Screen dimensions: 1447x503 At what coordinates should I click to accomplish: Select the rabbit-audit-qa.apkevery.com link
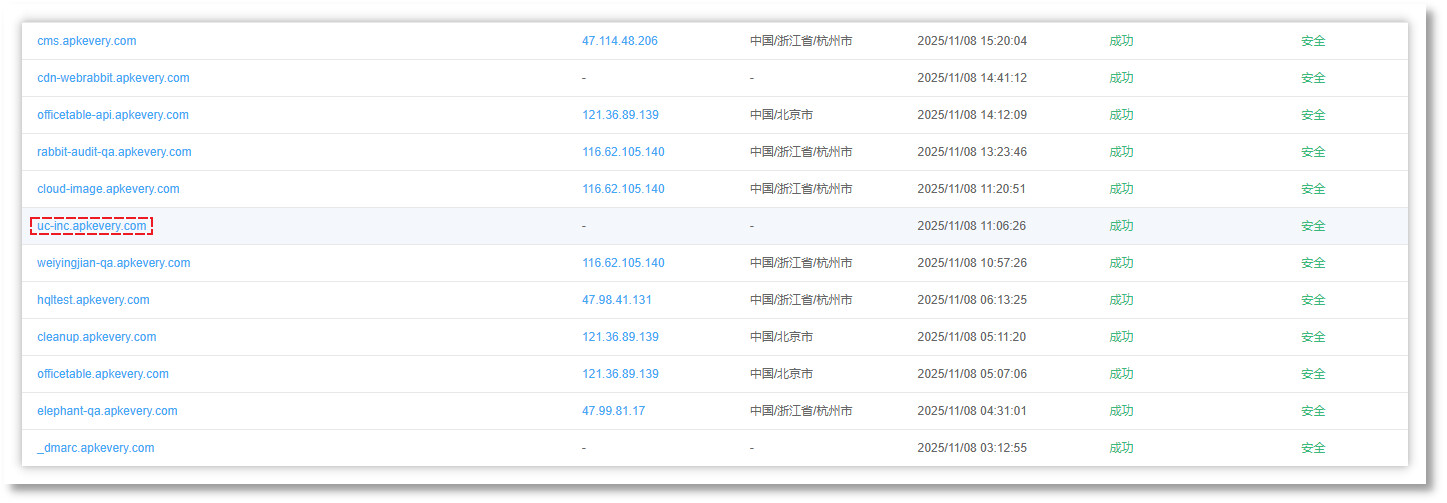tap(114, 152)
